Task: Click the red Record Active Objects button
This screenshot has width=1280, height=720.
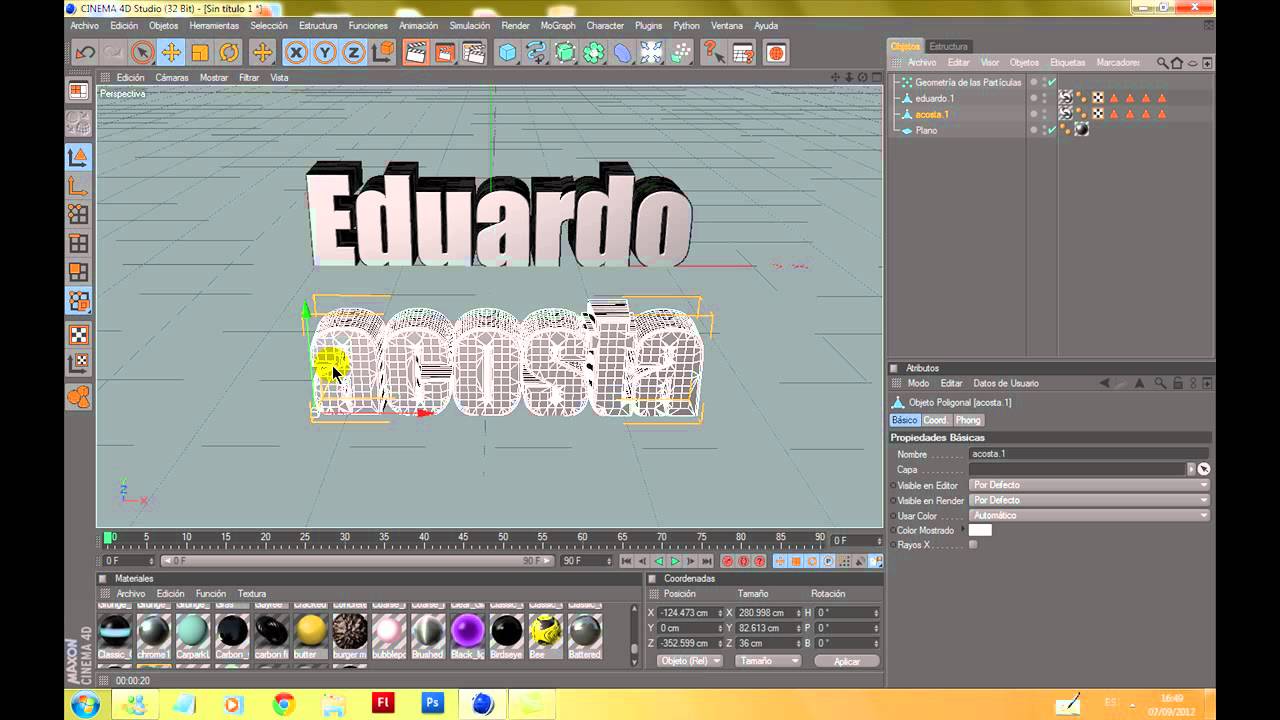Action: click(728, 561)
